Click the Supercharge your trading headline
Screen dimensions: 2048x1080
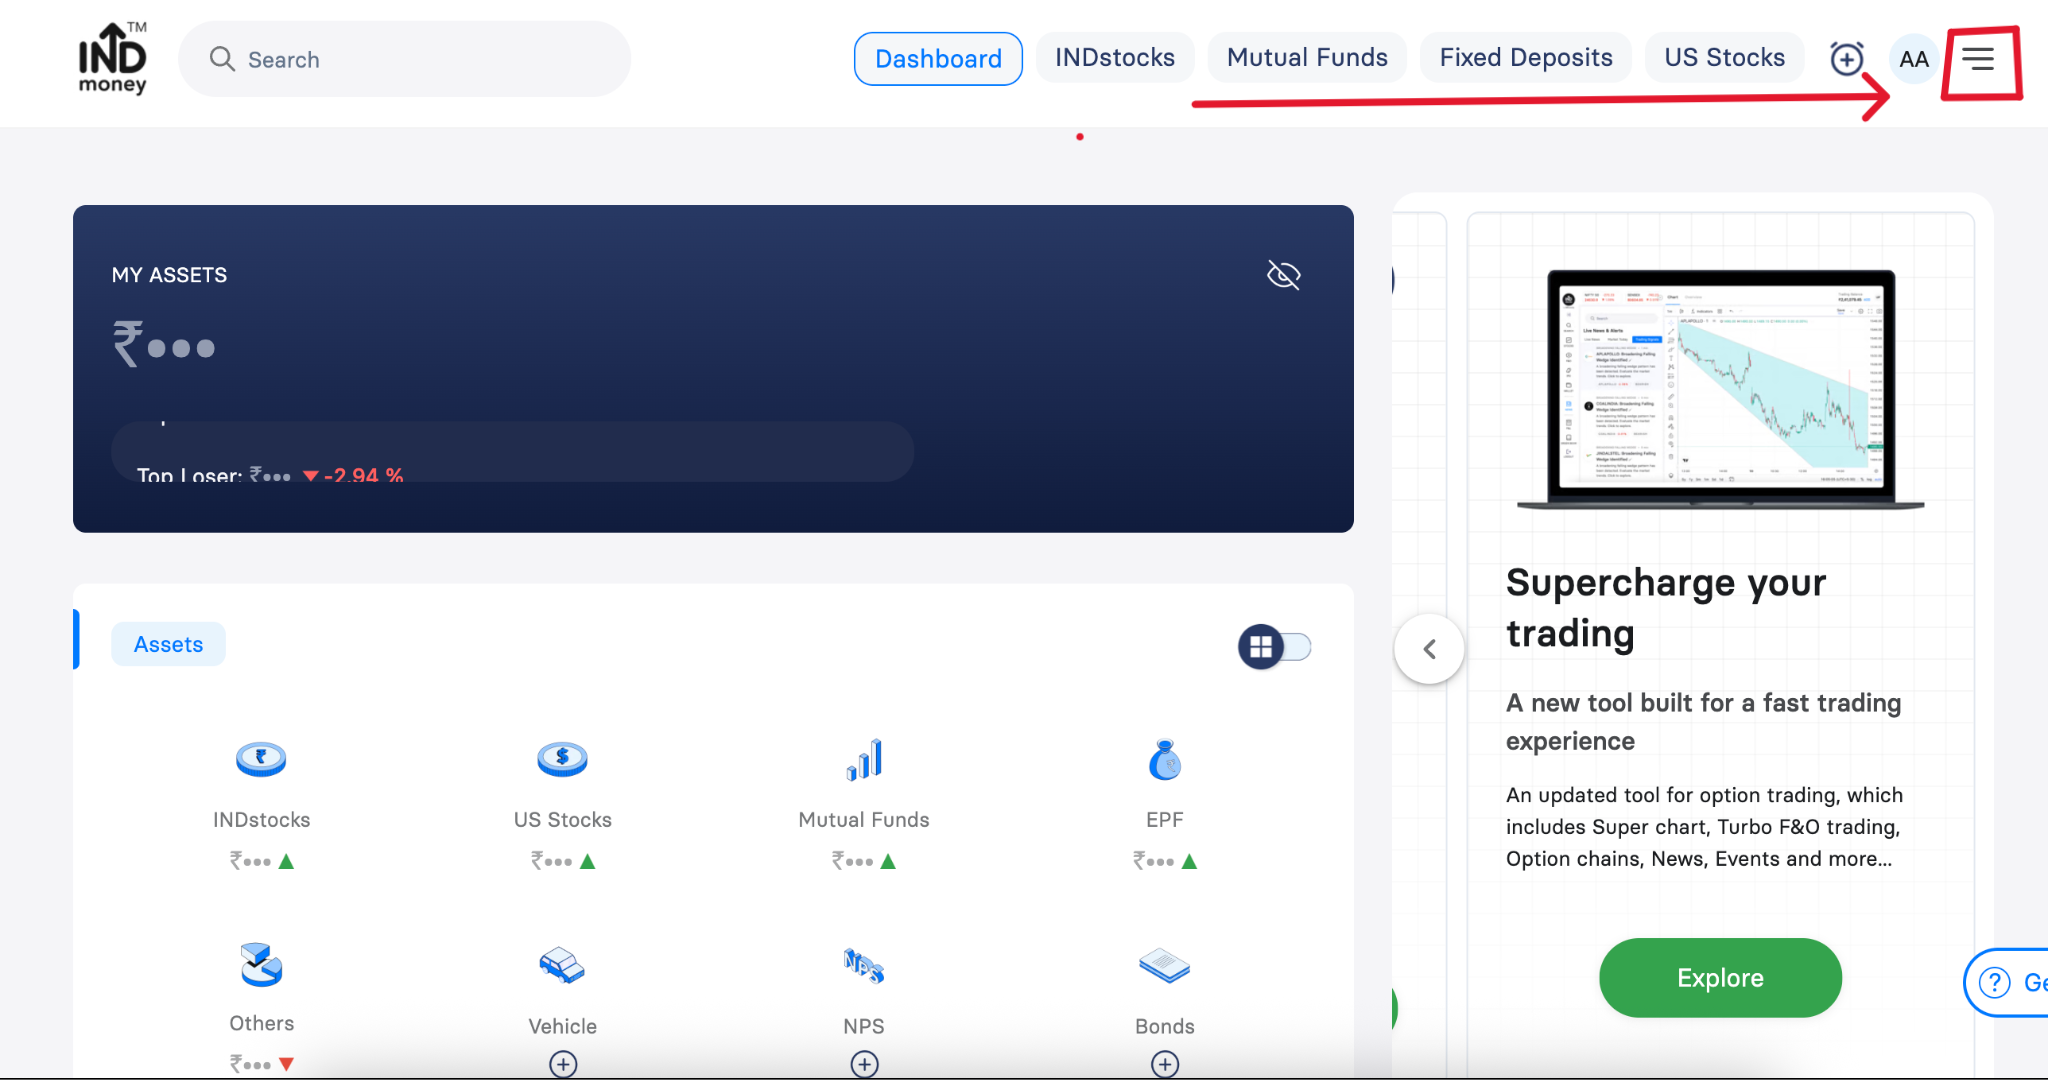click(x=1666, y=608)
